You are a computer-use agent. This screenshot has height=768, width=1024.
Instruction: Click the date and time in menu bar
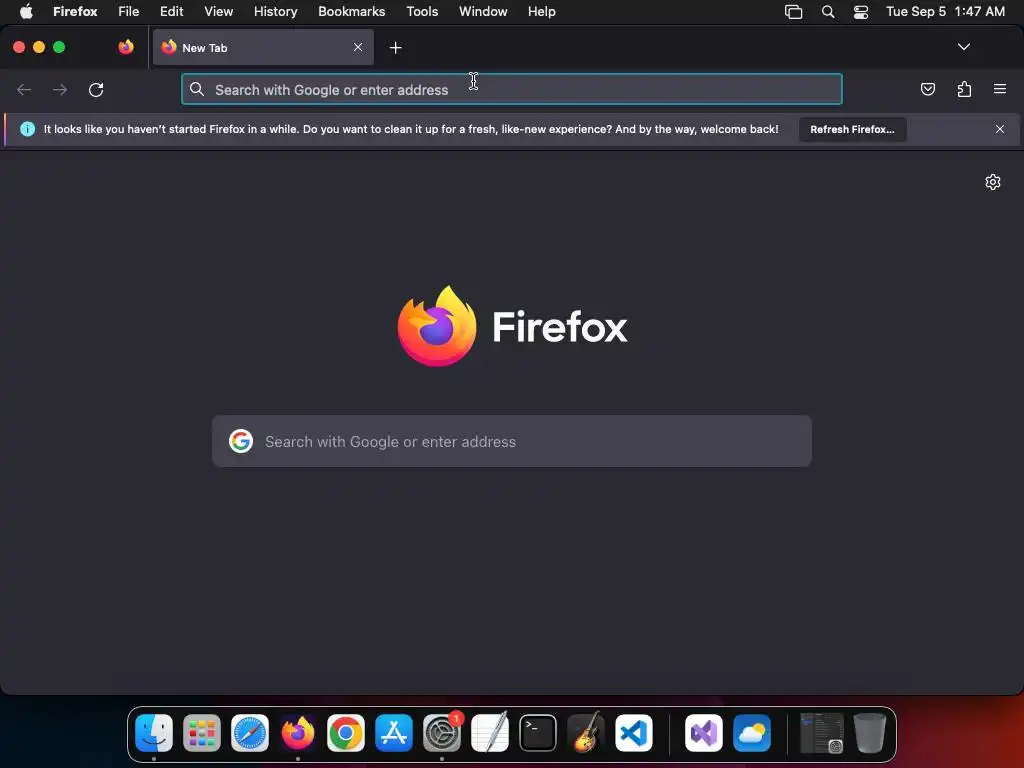pos(945,12)
